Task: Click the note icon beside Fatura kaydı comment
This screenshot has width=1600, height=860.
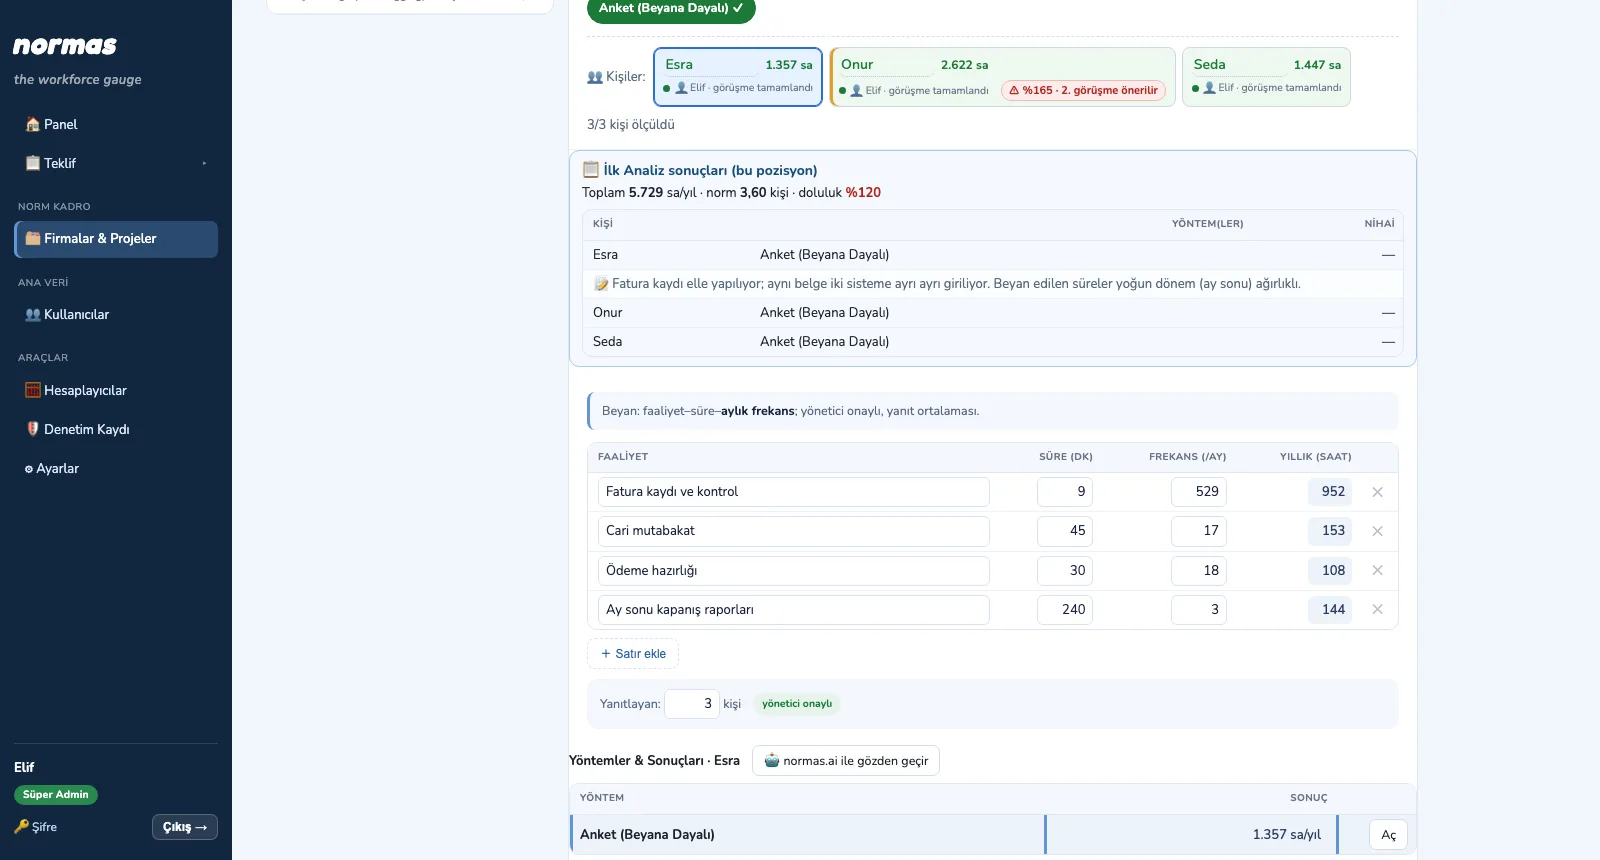Action: [601, 284]
